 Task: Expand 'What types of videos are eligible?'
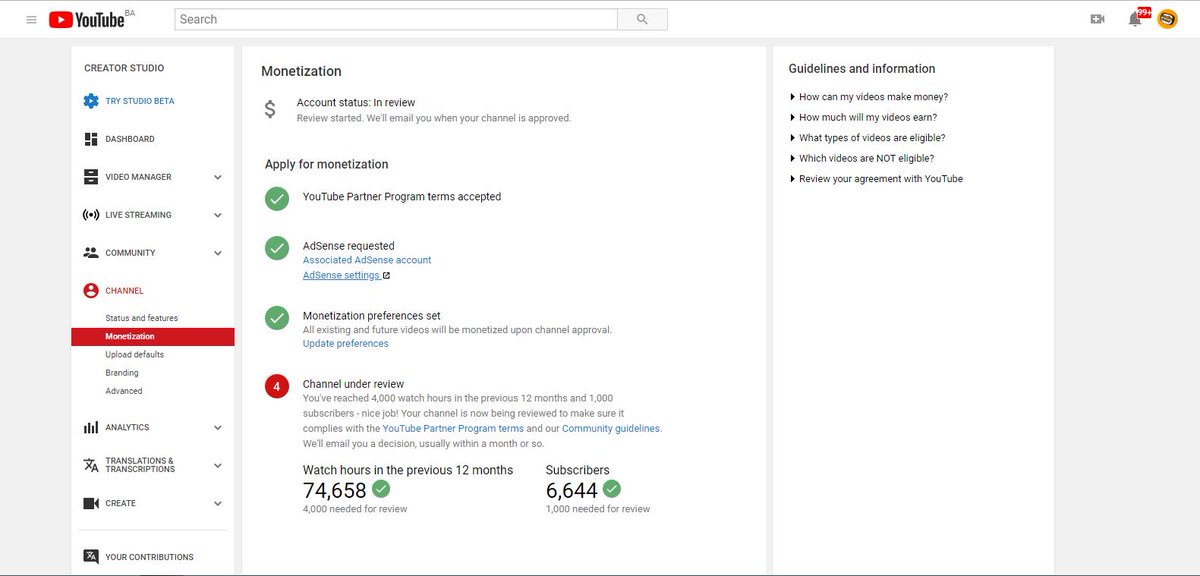point(867,138)
